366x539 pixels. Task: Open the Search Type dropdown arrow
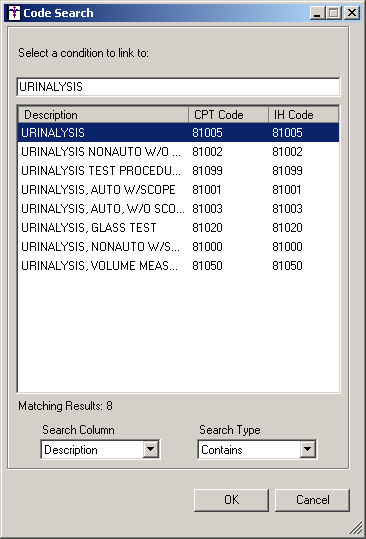coord(308,449)
